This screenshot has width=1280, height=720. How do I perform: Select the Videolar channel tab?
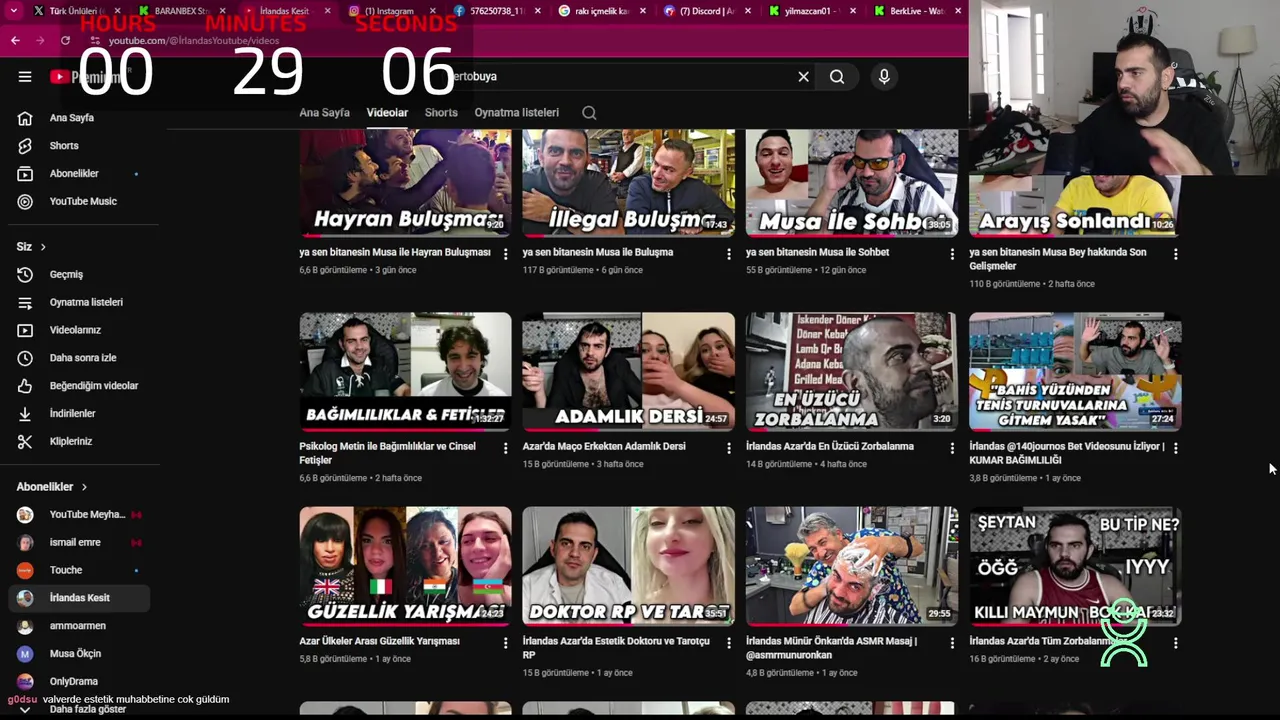coord(387,113)
